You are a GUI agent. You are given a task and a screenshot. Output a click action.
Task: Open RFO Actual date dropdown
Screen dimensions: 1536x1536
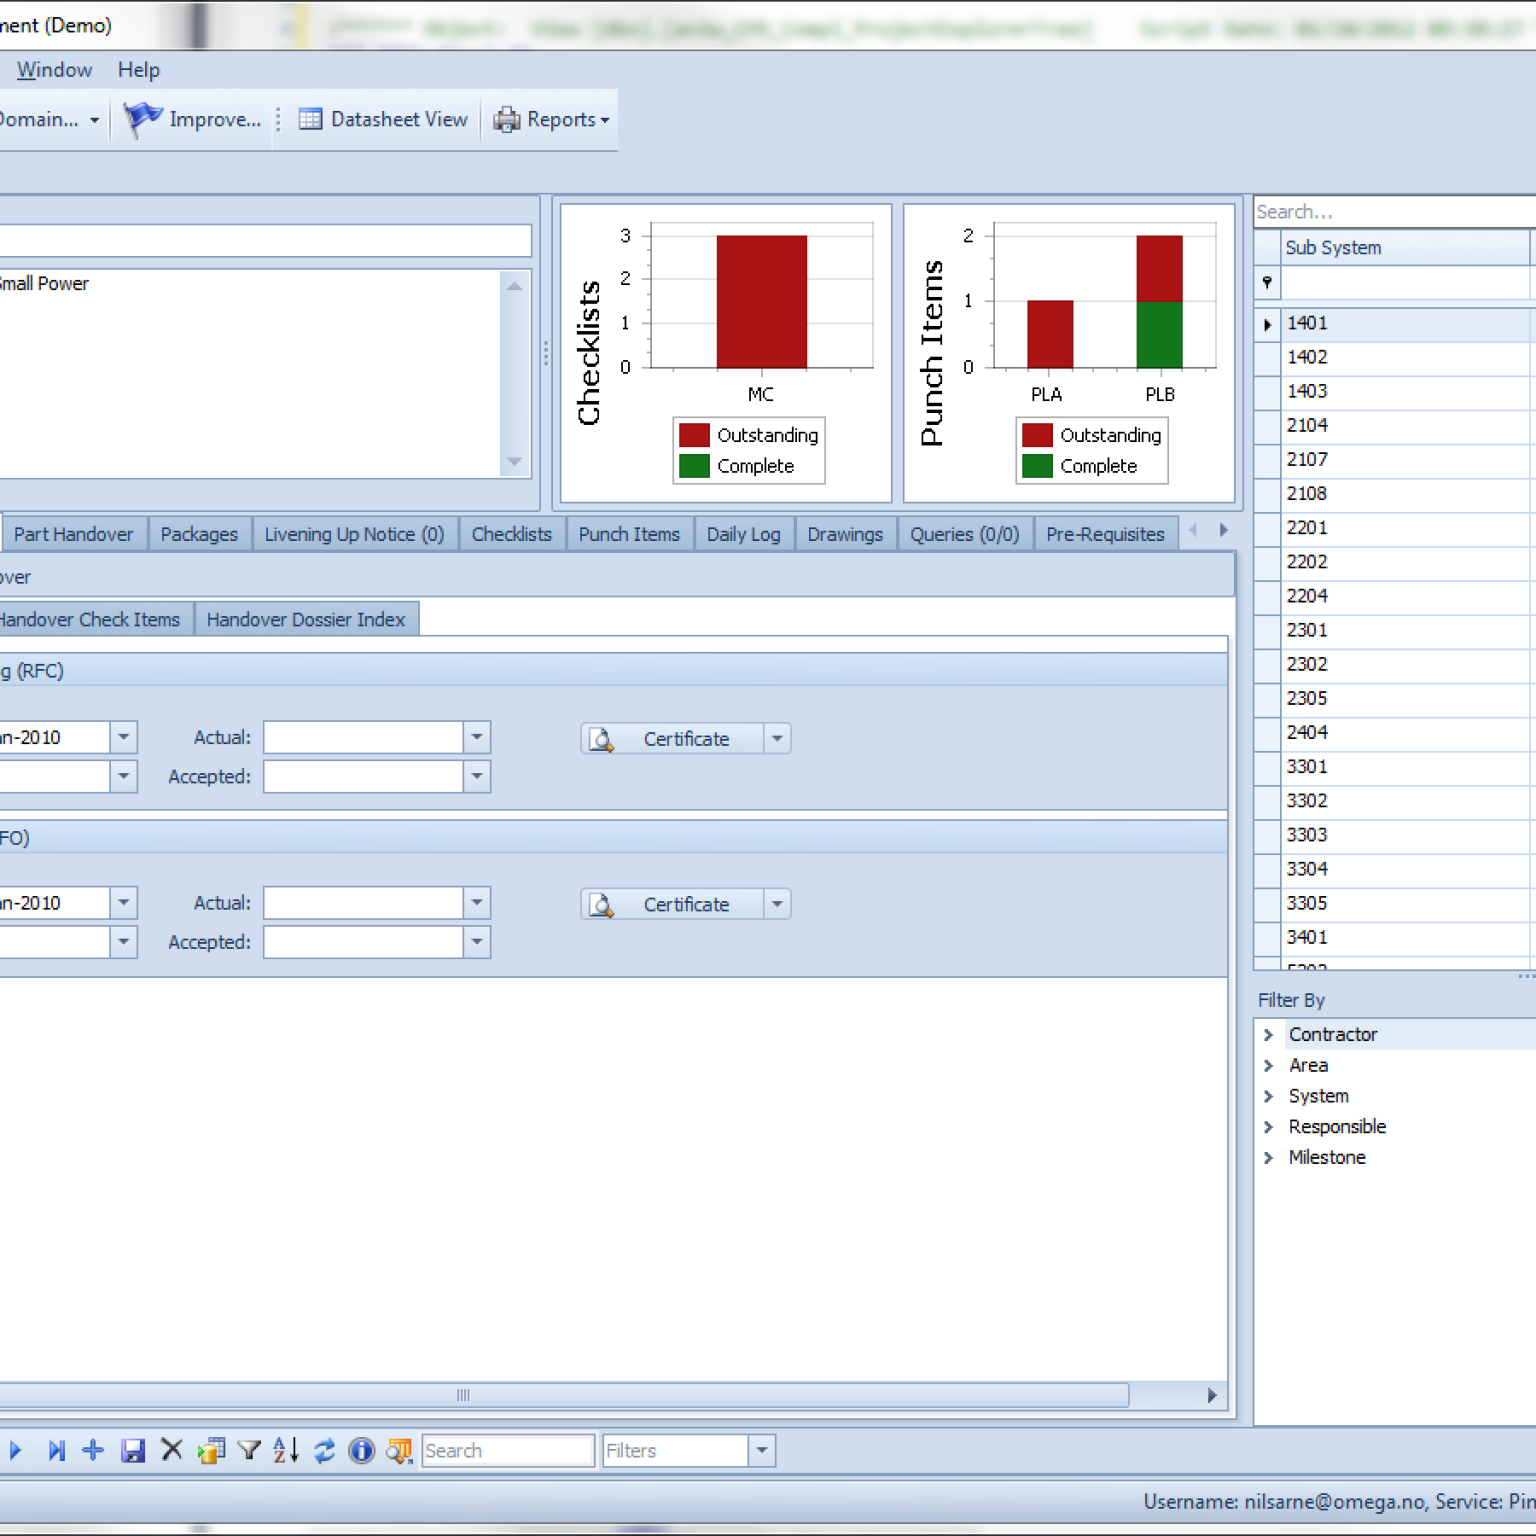click(477, 903)
